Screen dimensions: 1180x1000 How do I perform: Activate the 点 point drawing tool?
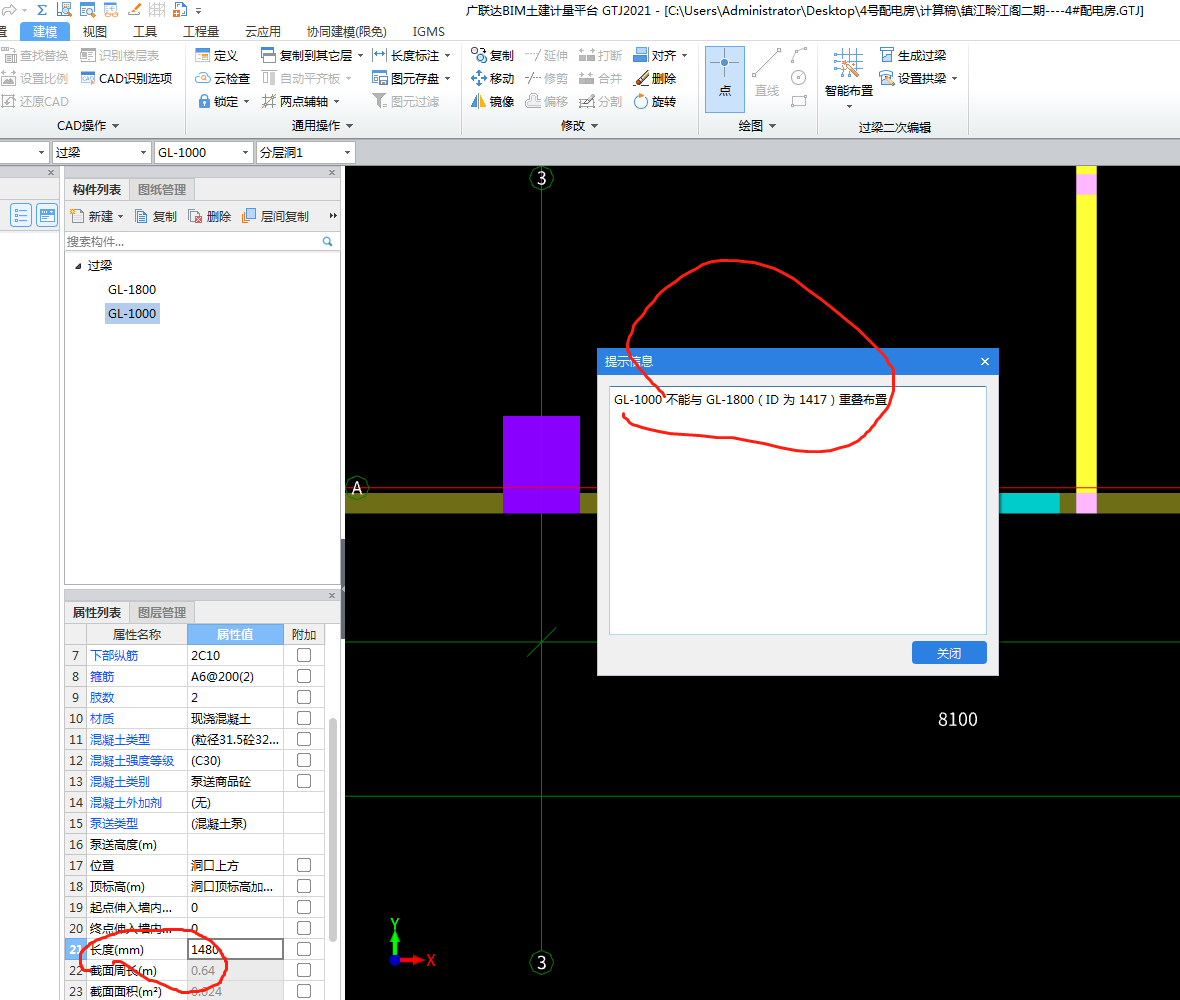pyautogui.click(x=725, y=78)
